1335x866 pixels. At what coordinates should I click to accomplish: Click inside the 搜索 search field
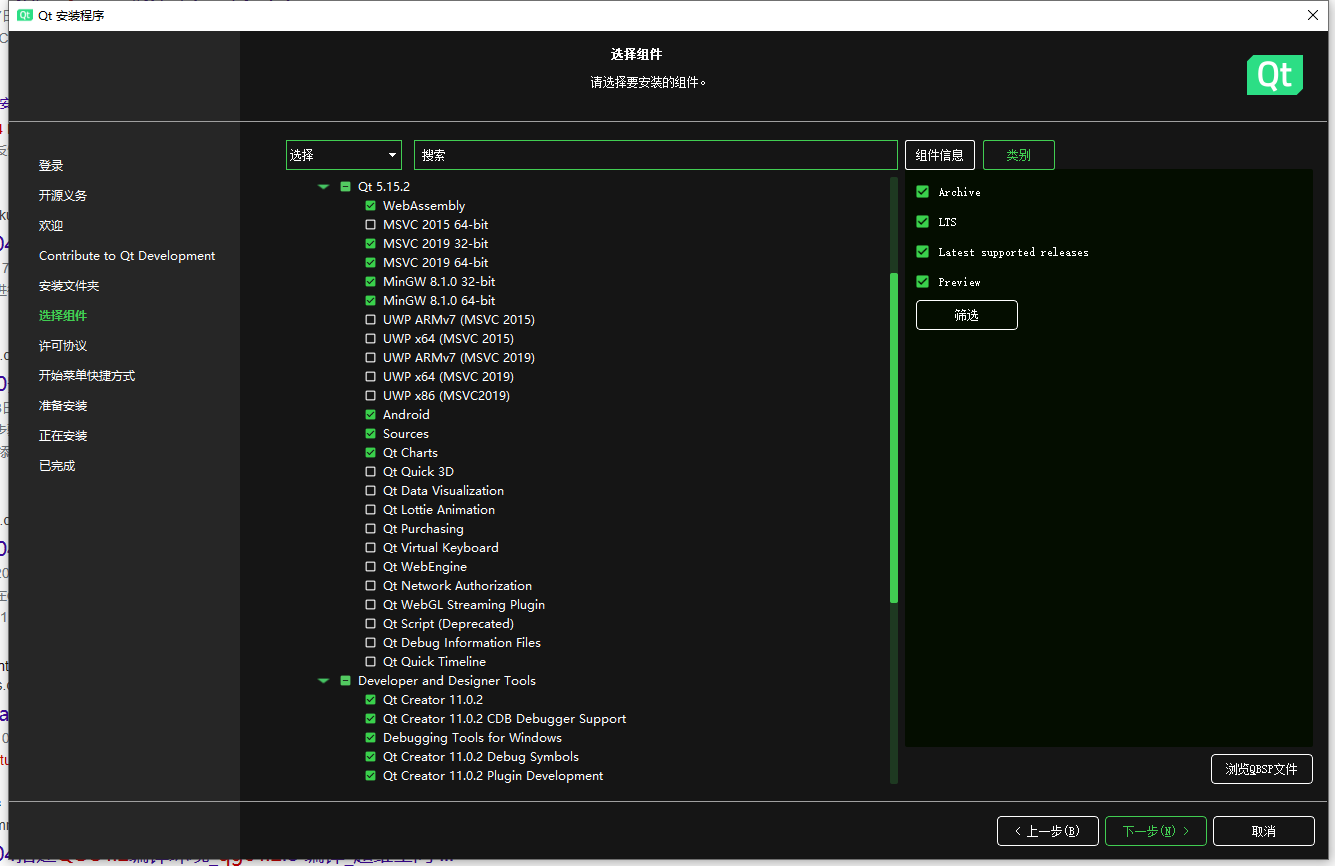click(655, 154)
